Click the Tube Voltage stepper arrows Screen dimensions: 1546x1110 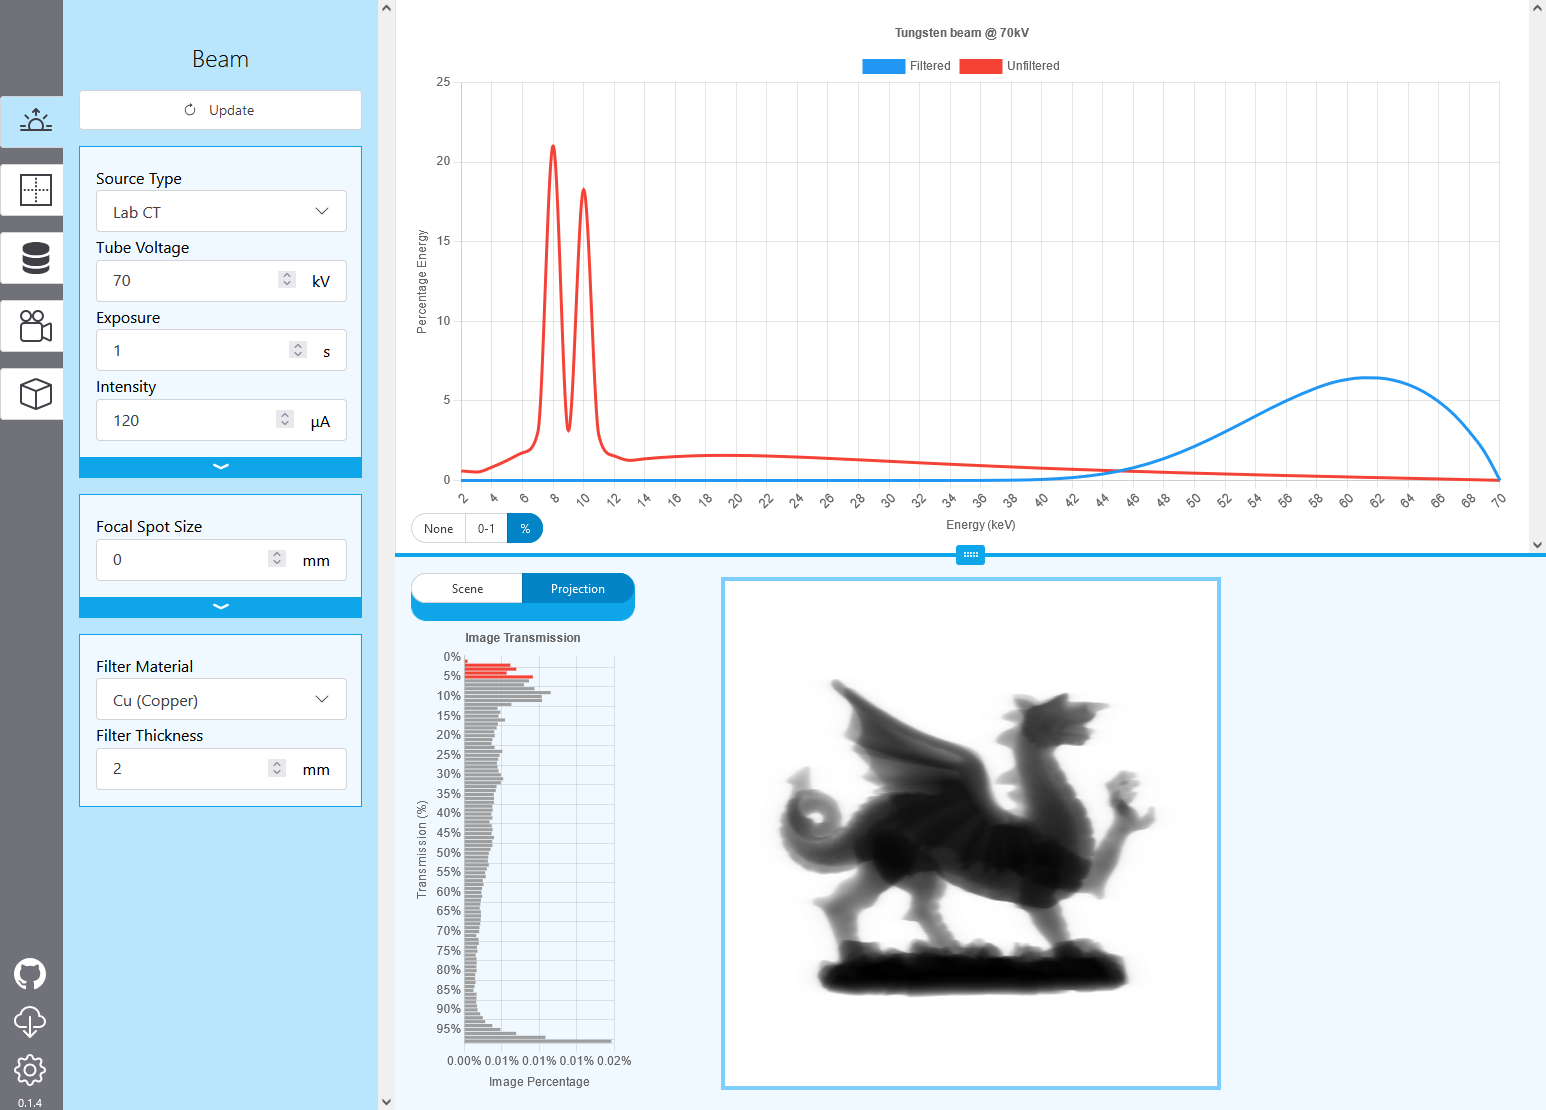click(x=287, y=280)
